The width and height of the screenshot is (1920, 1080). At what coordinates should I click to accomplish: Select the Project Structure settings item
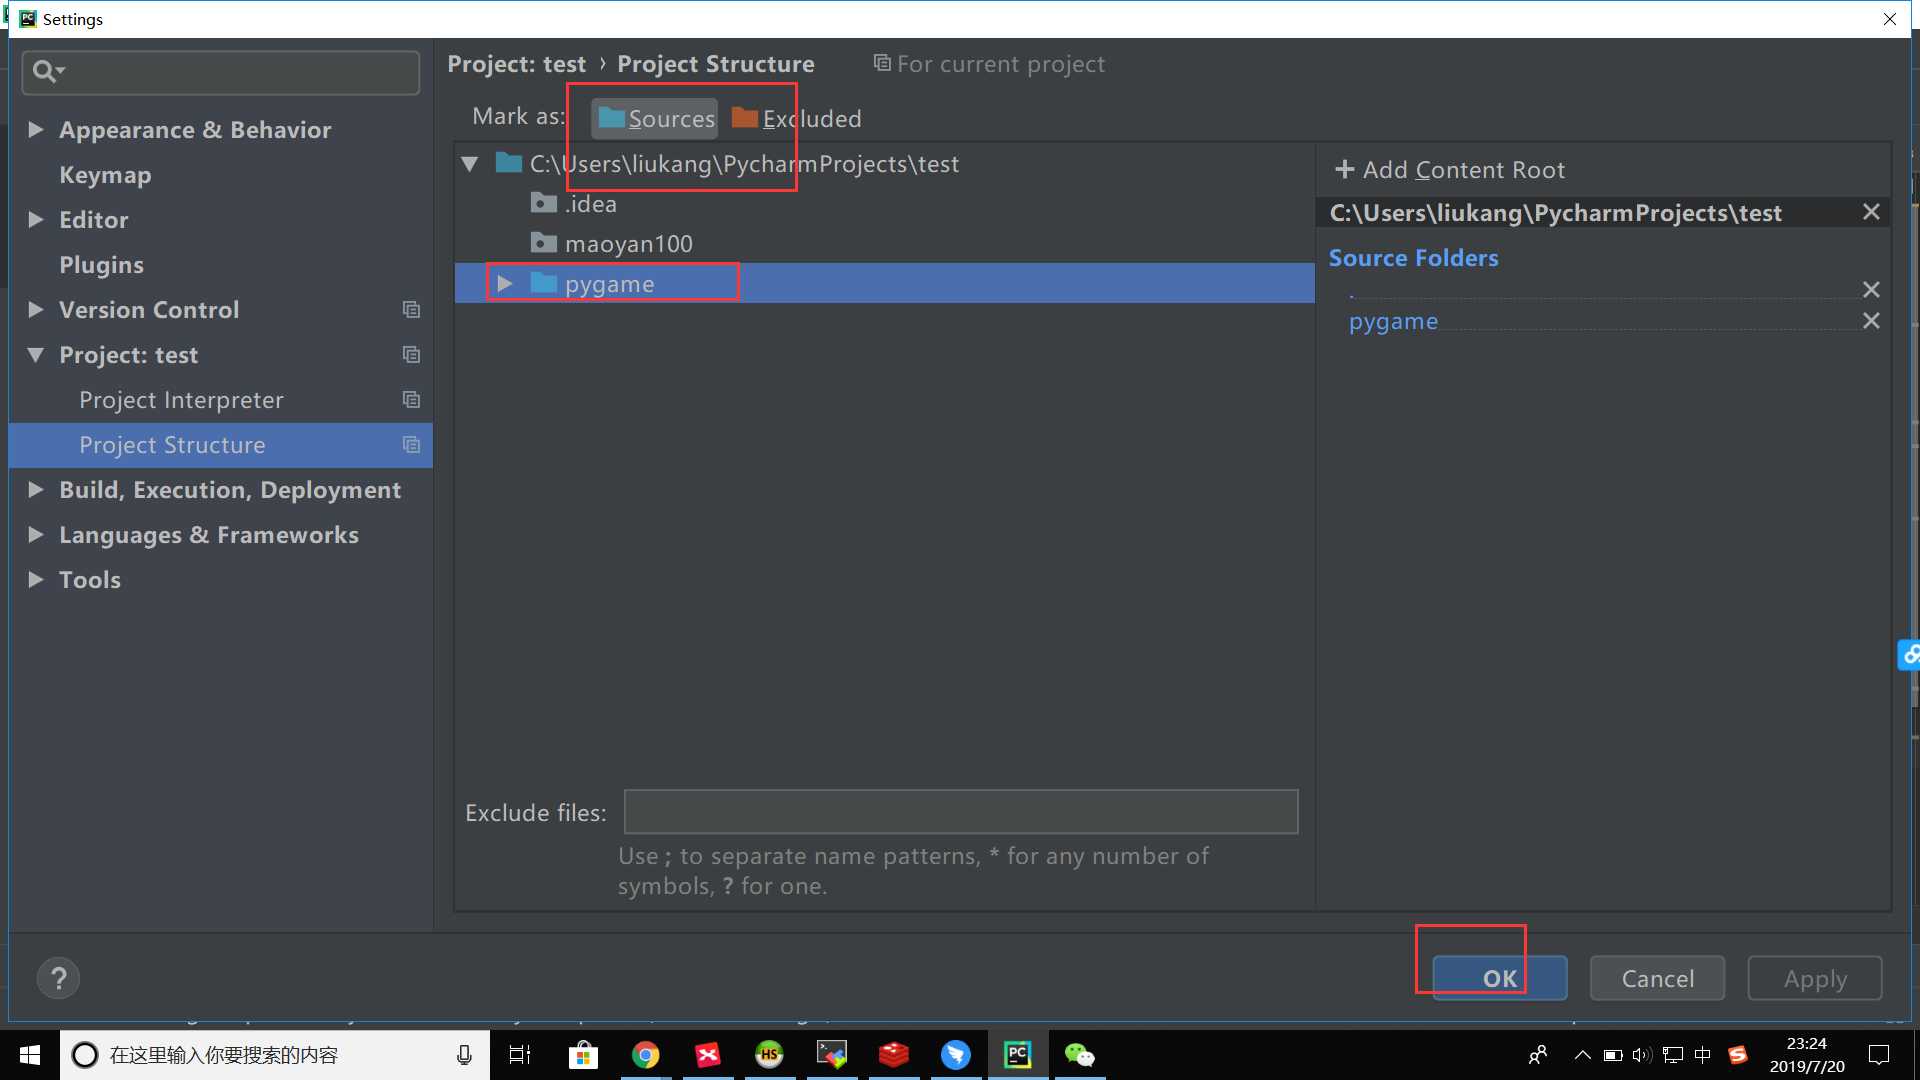tap(171, 444)
